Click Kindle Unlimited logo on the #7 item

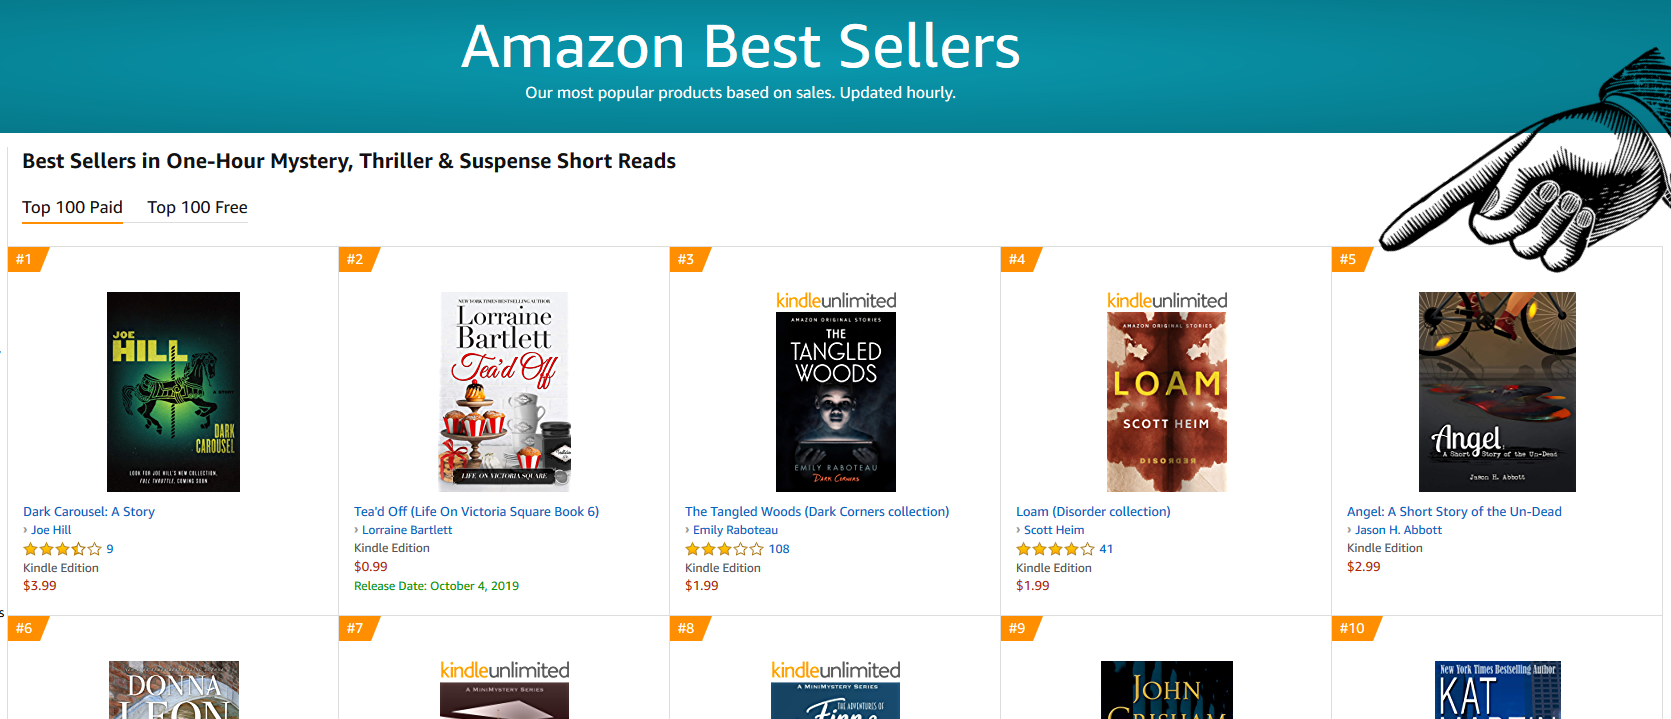505,671
